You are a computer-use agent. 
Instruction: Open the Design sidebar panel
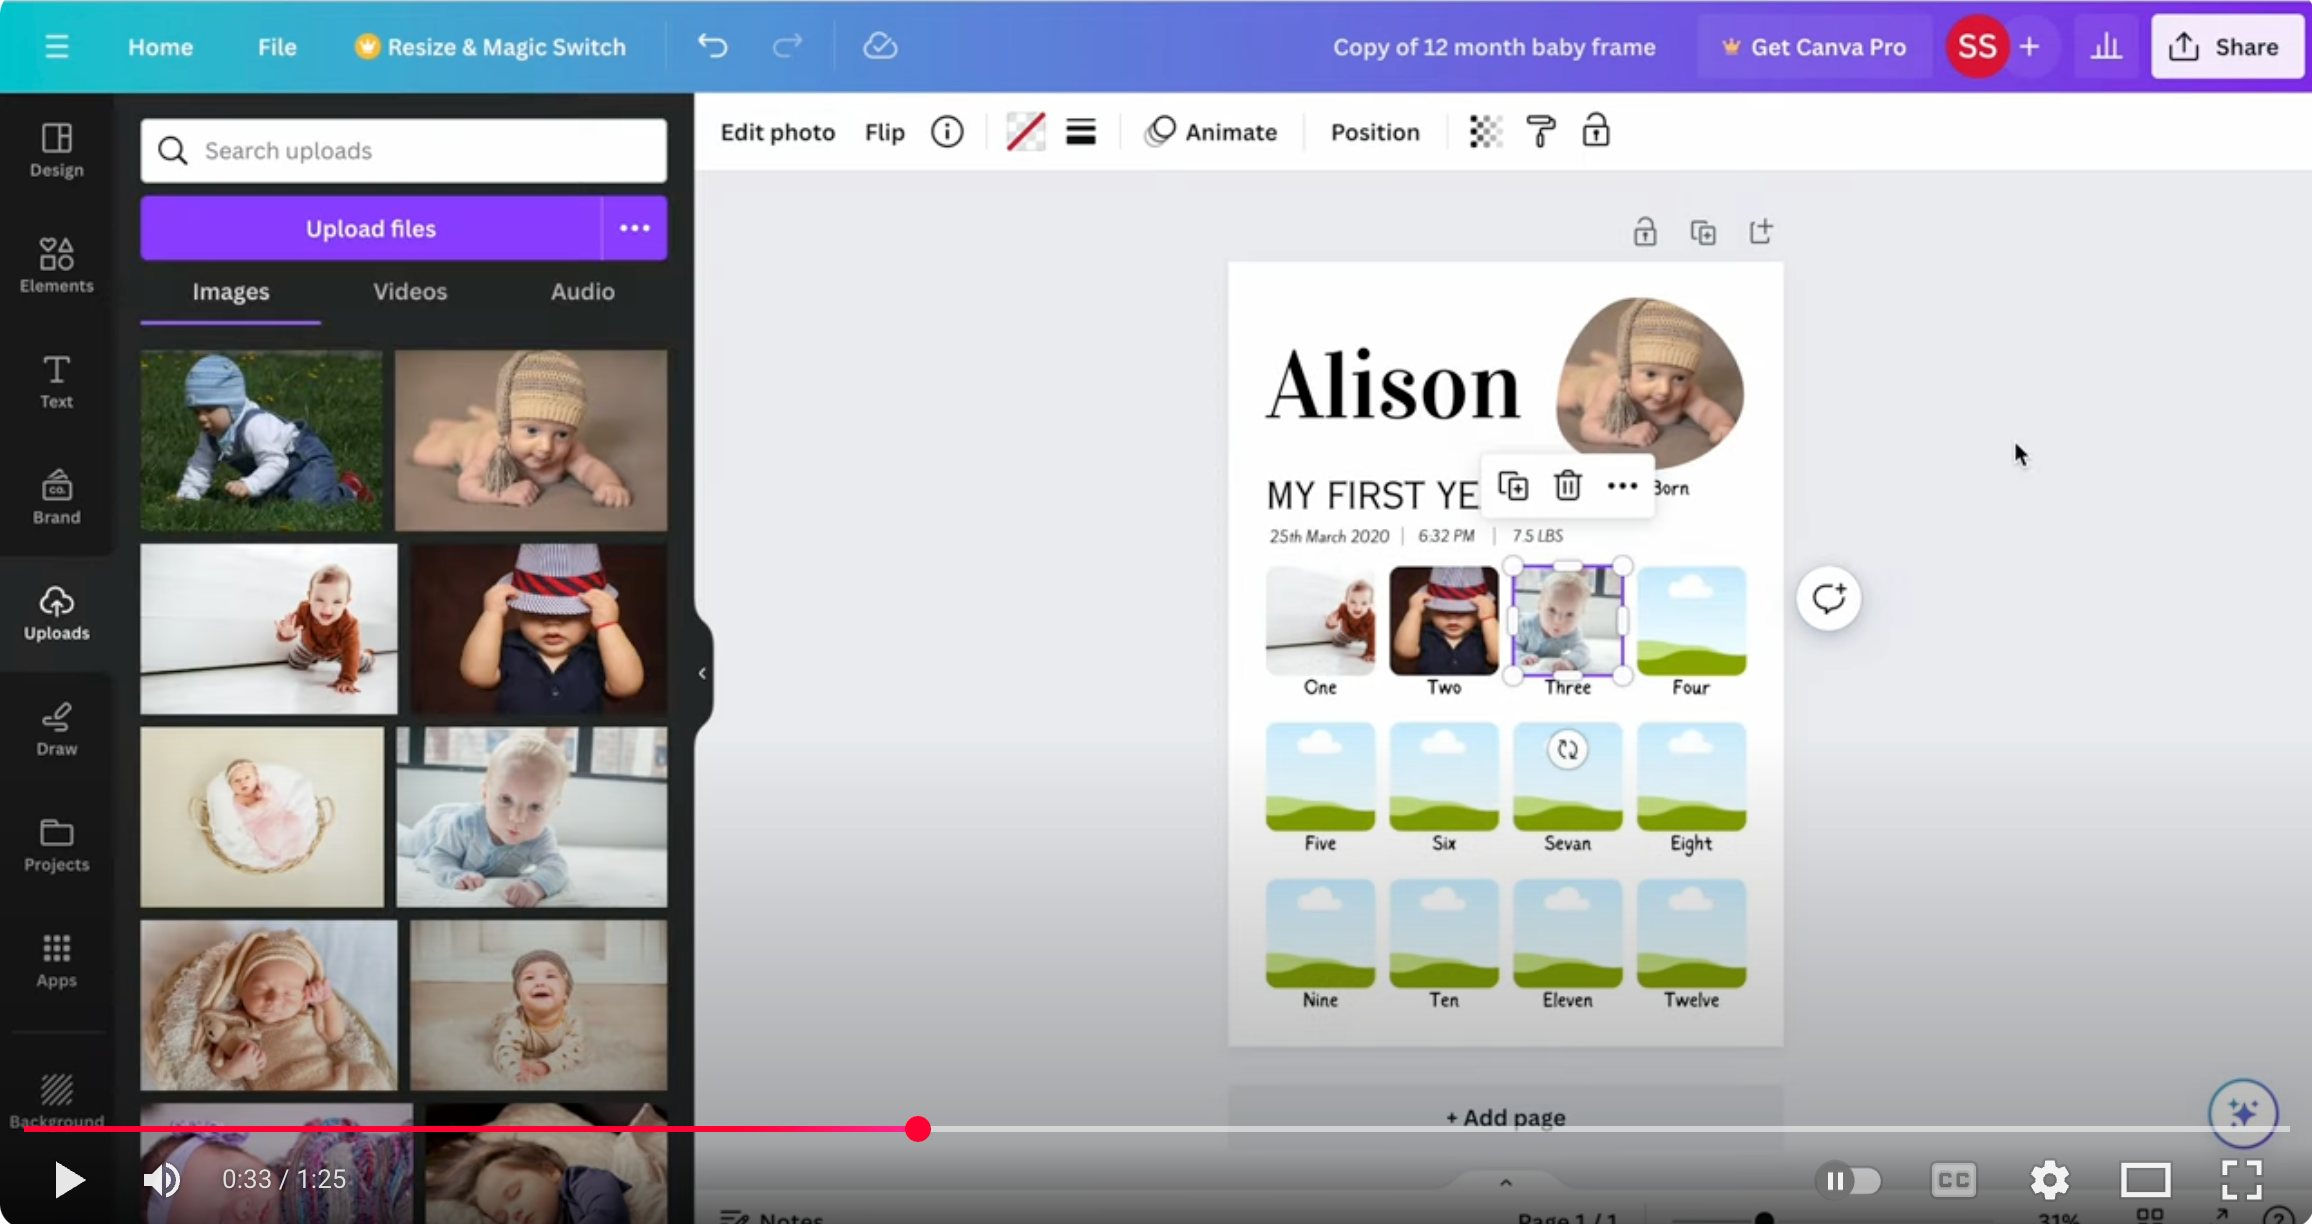pyautogui.click(x=57, y=150)
